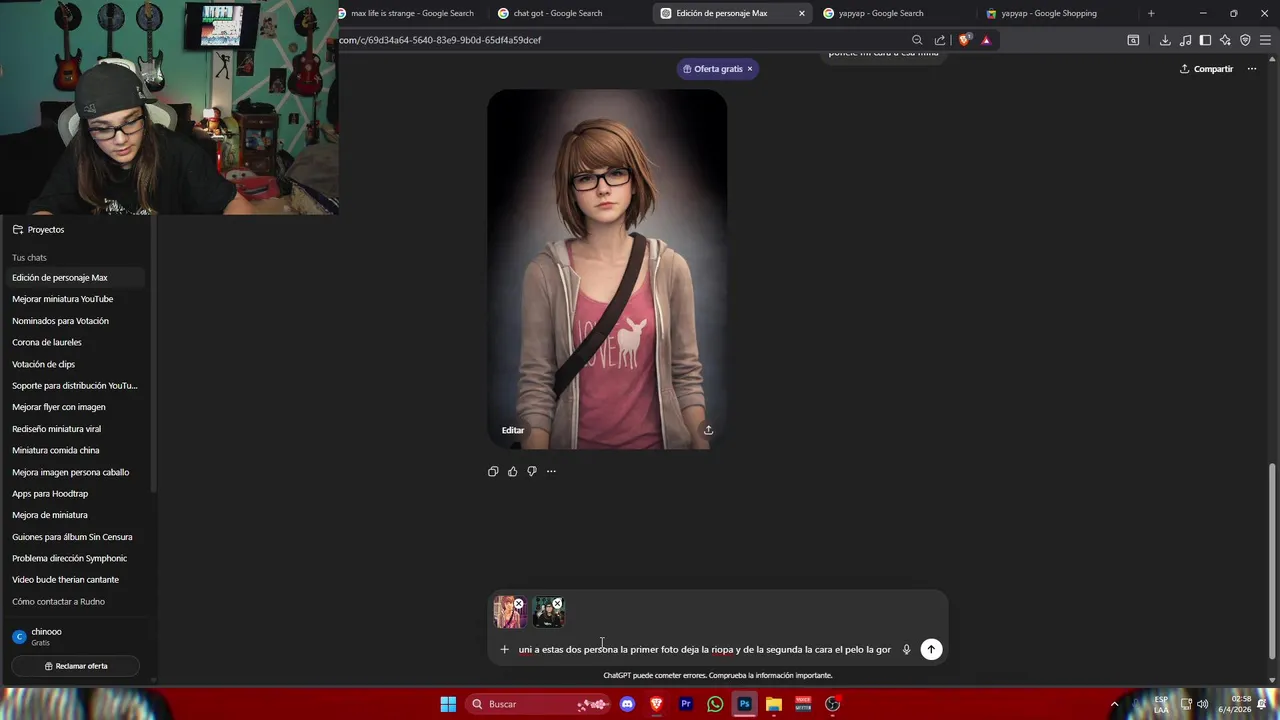The height and width of the screenshot is (720, 1280).
Task: Click the Brave Shields lion icon
Action: click(x=964, y=40)
